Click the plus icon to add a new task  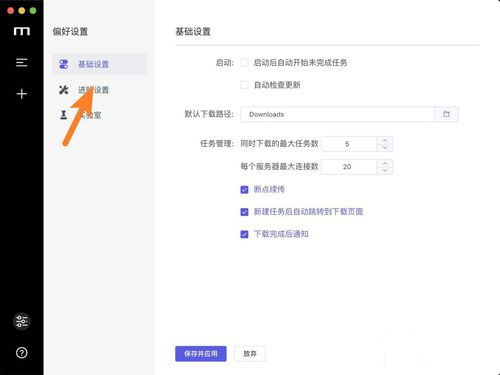point(22,94)
